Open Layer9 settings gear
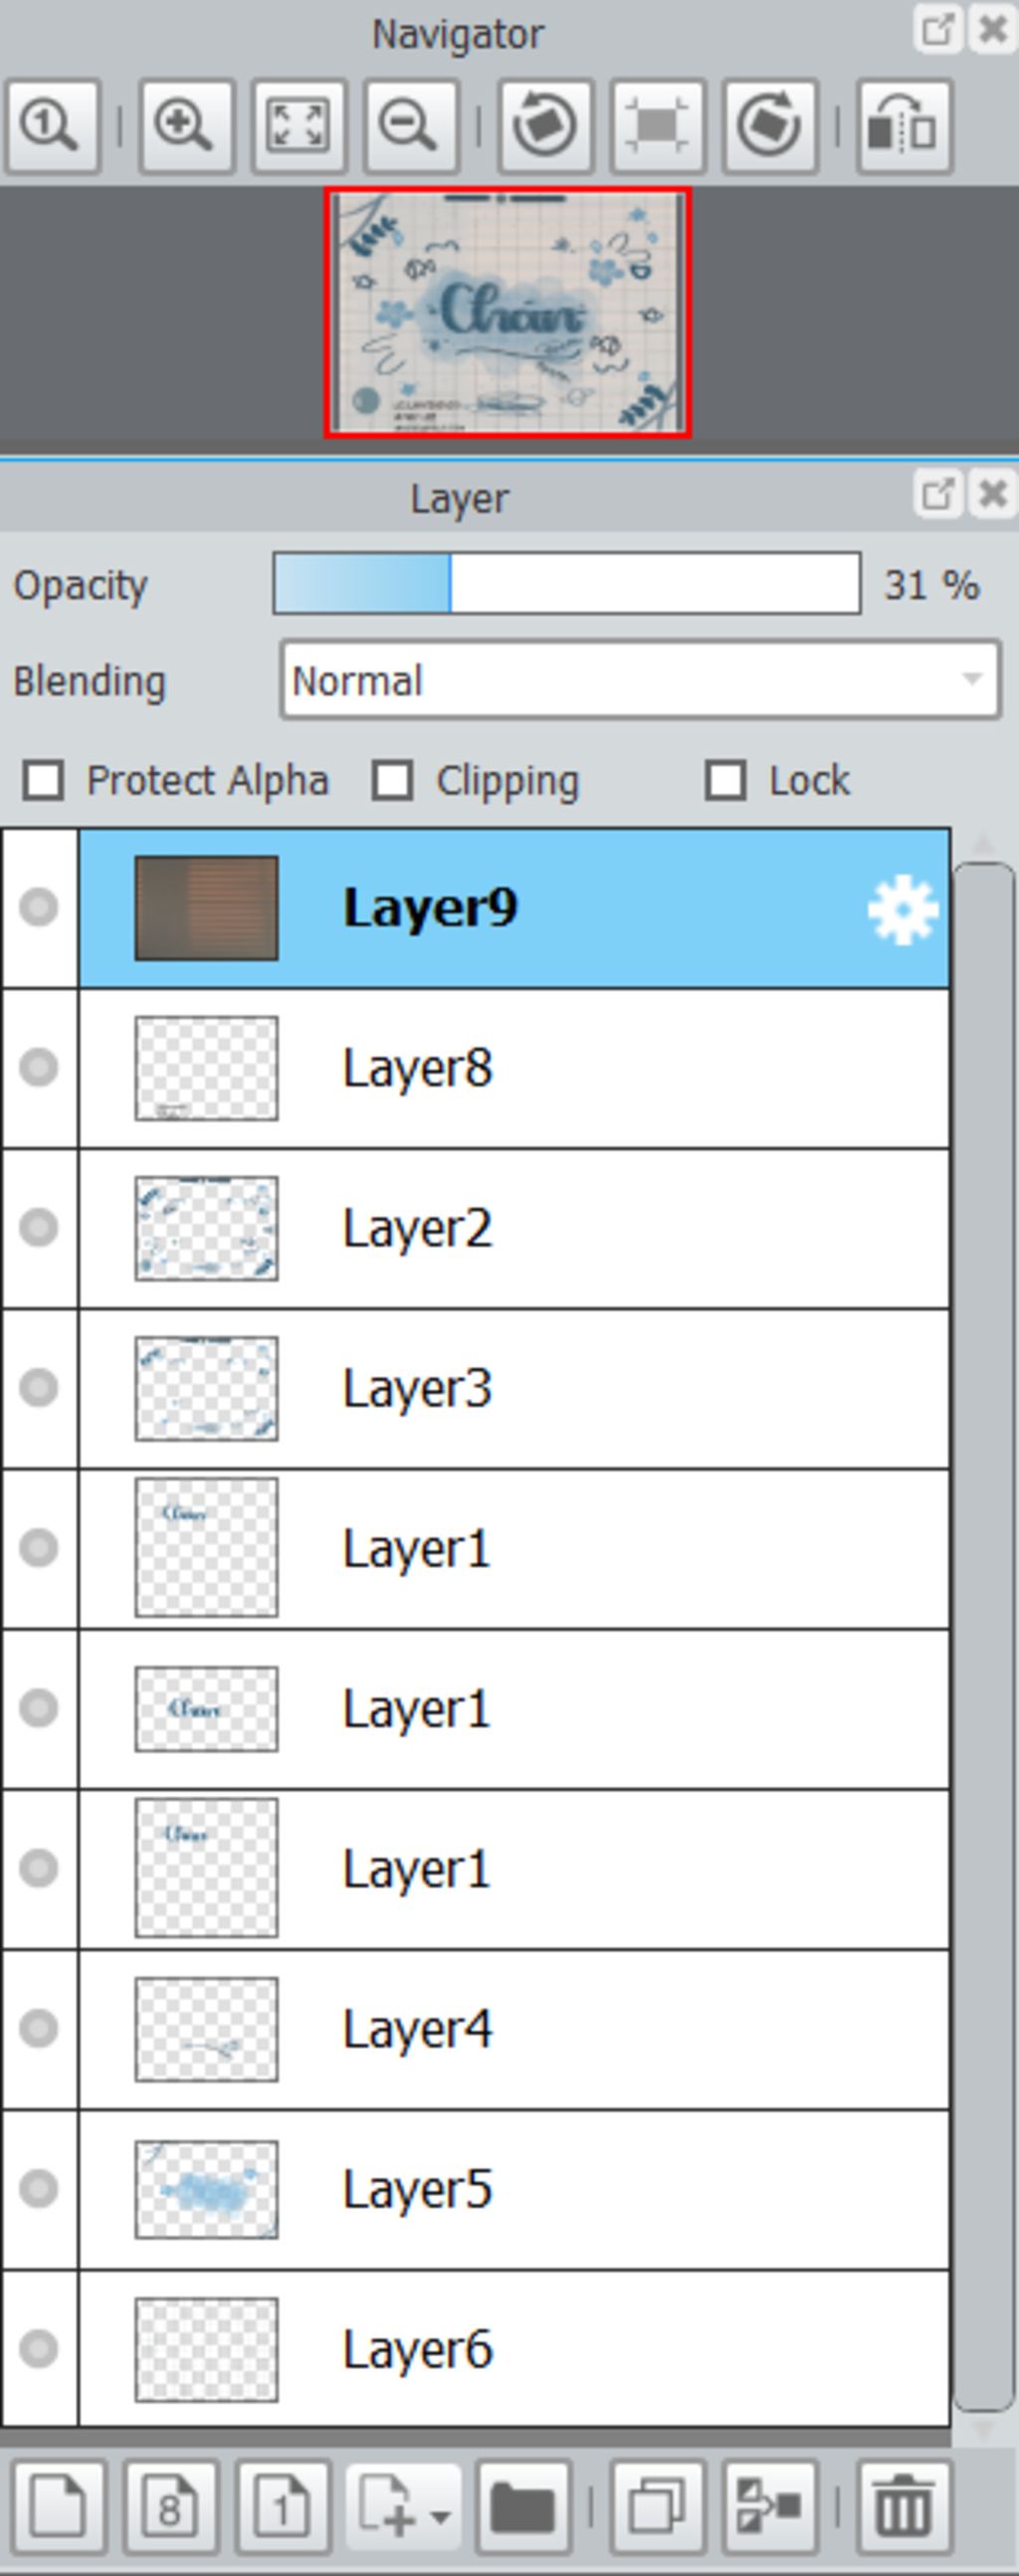1019x2576 pixels. tap(903, 909)
